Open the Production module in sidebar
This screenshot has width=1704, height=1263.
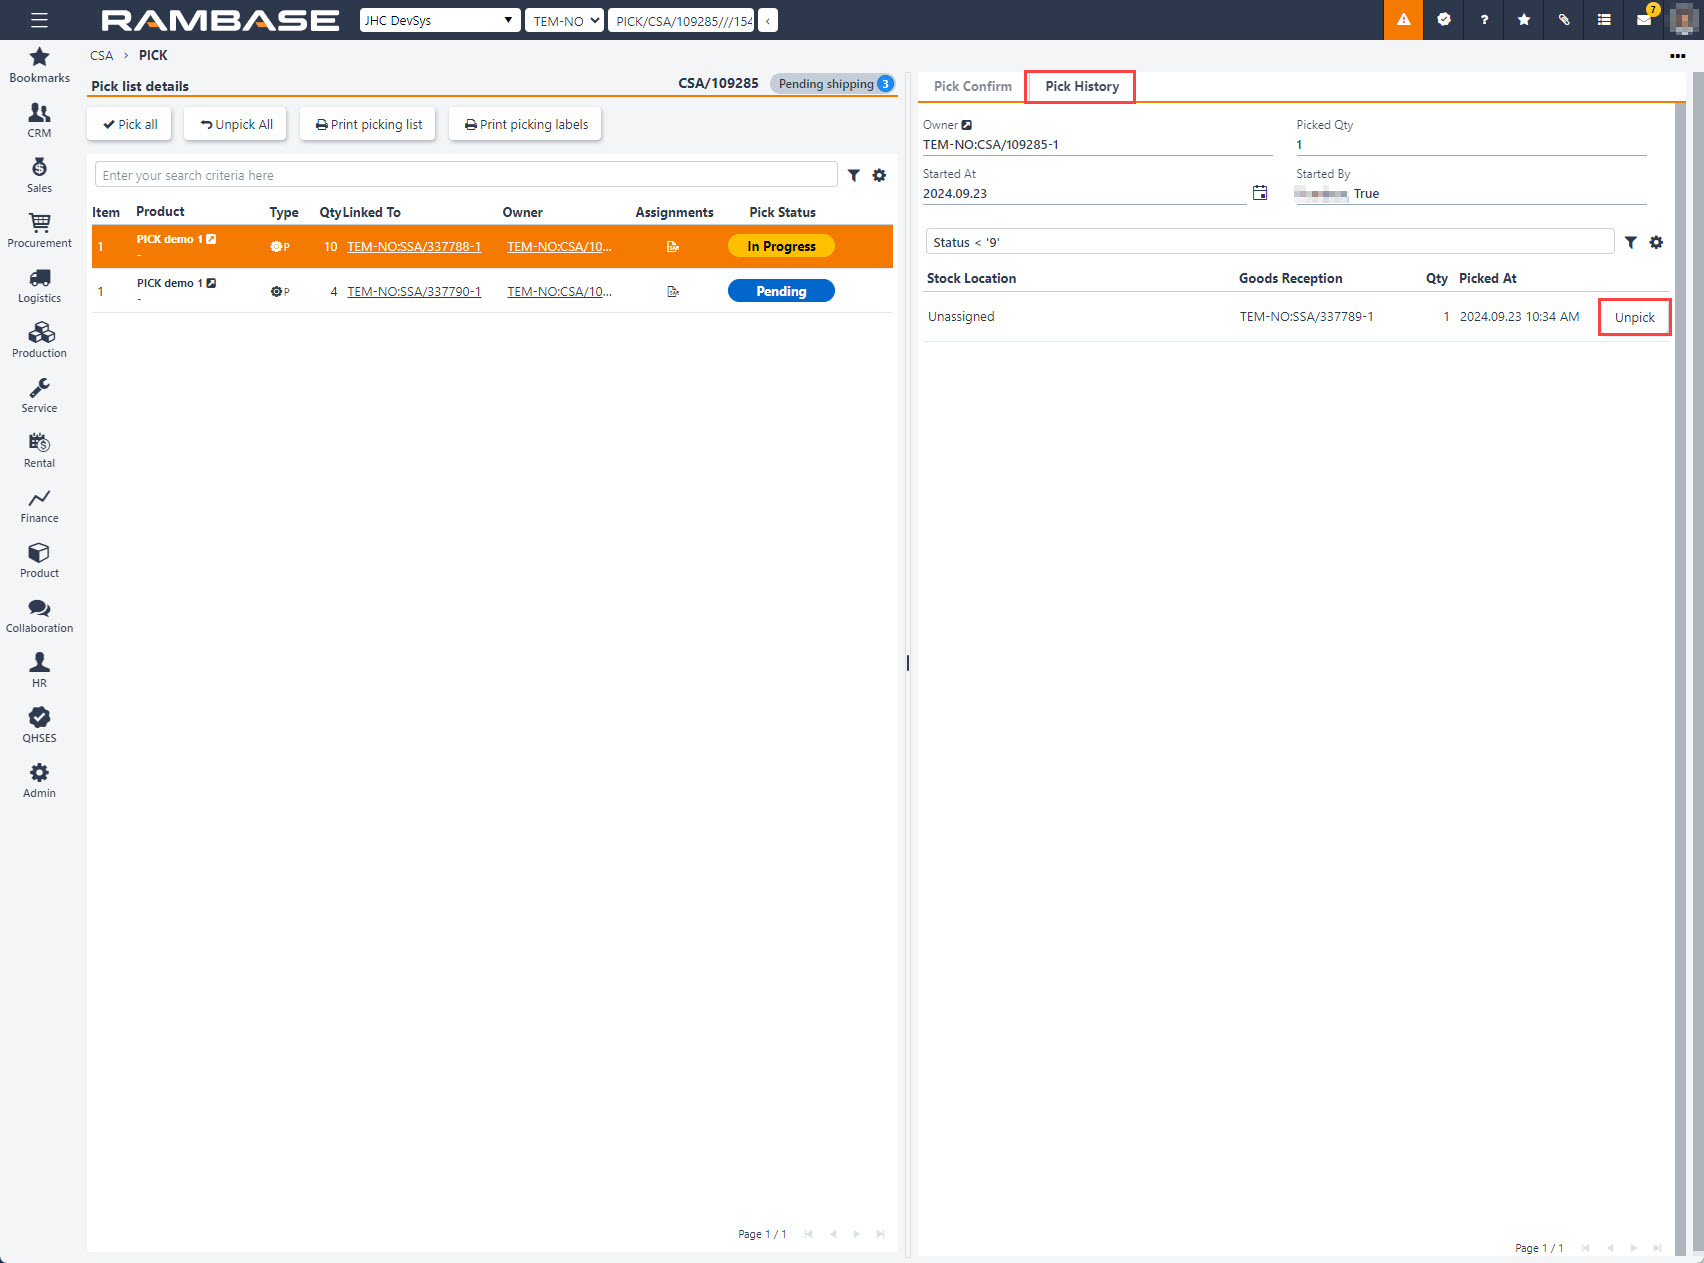(x=39, y=340)
